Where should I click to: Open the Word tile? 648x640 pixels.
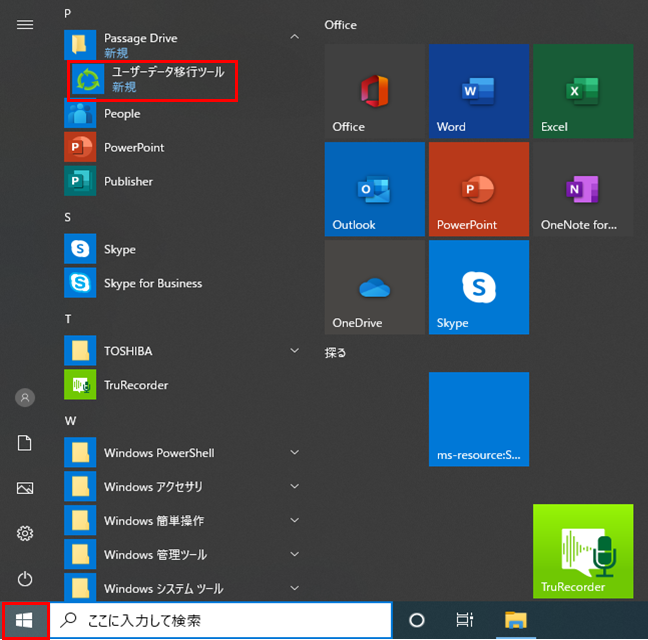point(479,91)
